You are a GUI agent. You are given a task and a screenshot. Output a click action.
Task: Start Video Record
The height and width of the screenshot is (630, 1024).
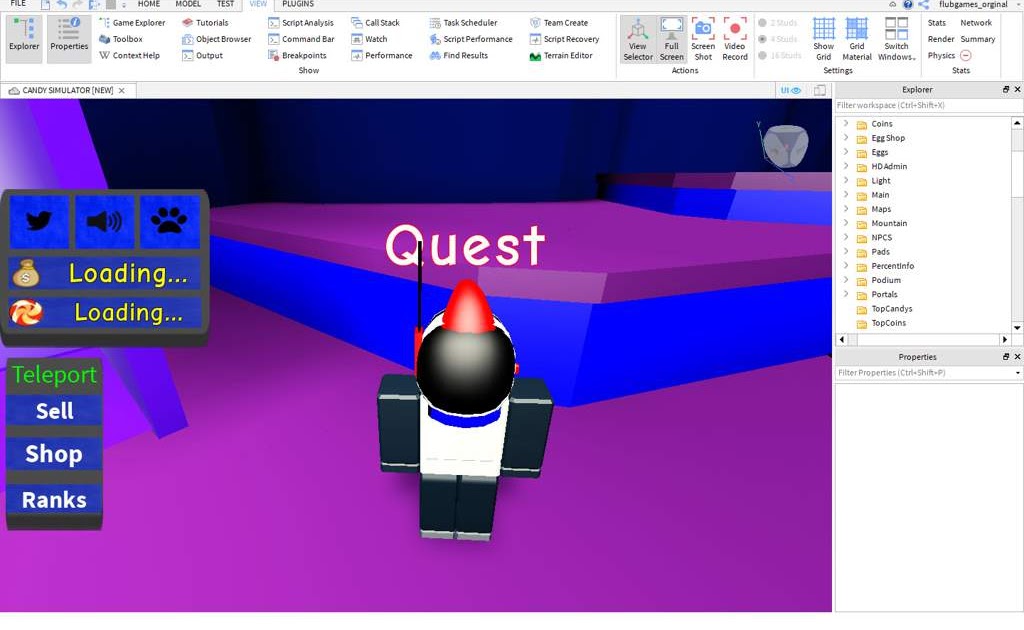pos(735,40)
